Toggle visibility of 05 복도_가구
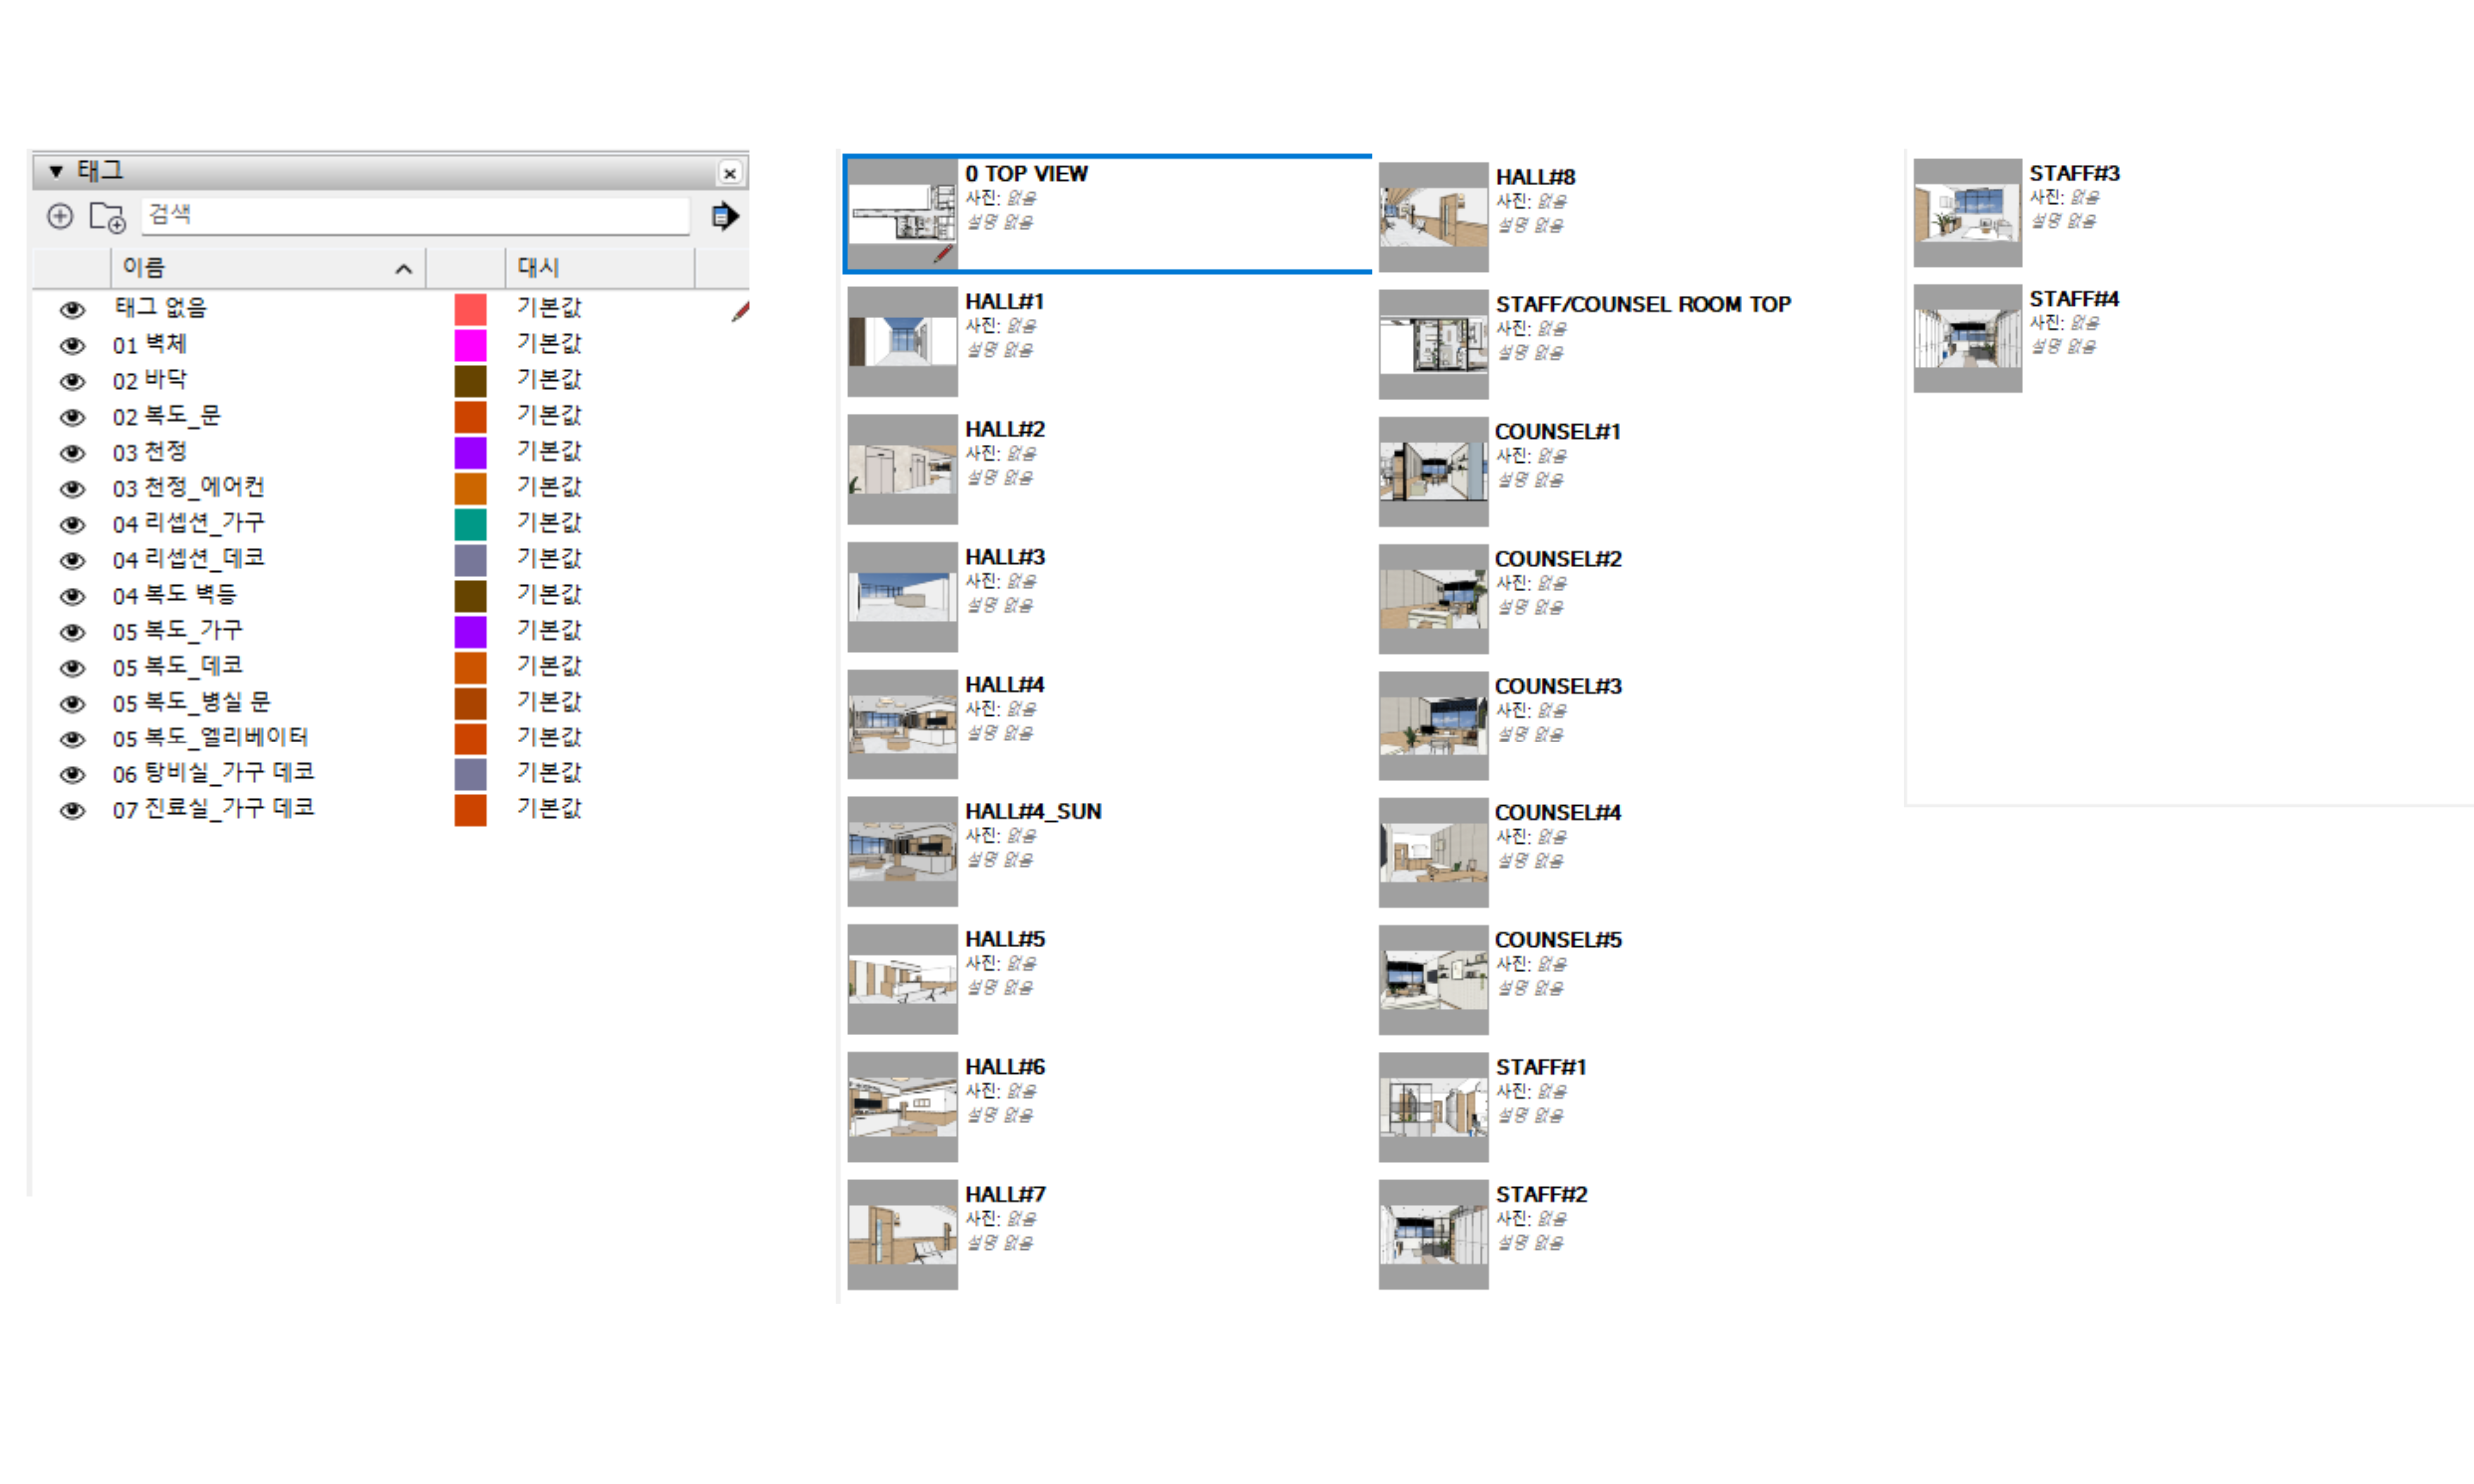 click(x=72, y=632)
